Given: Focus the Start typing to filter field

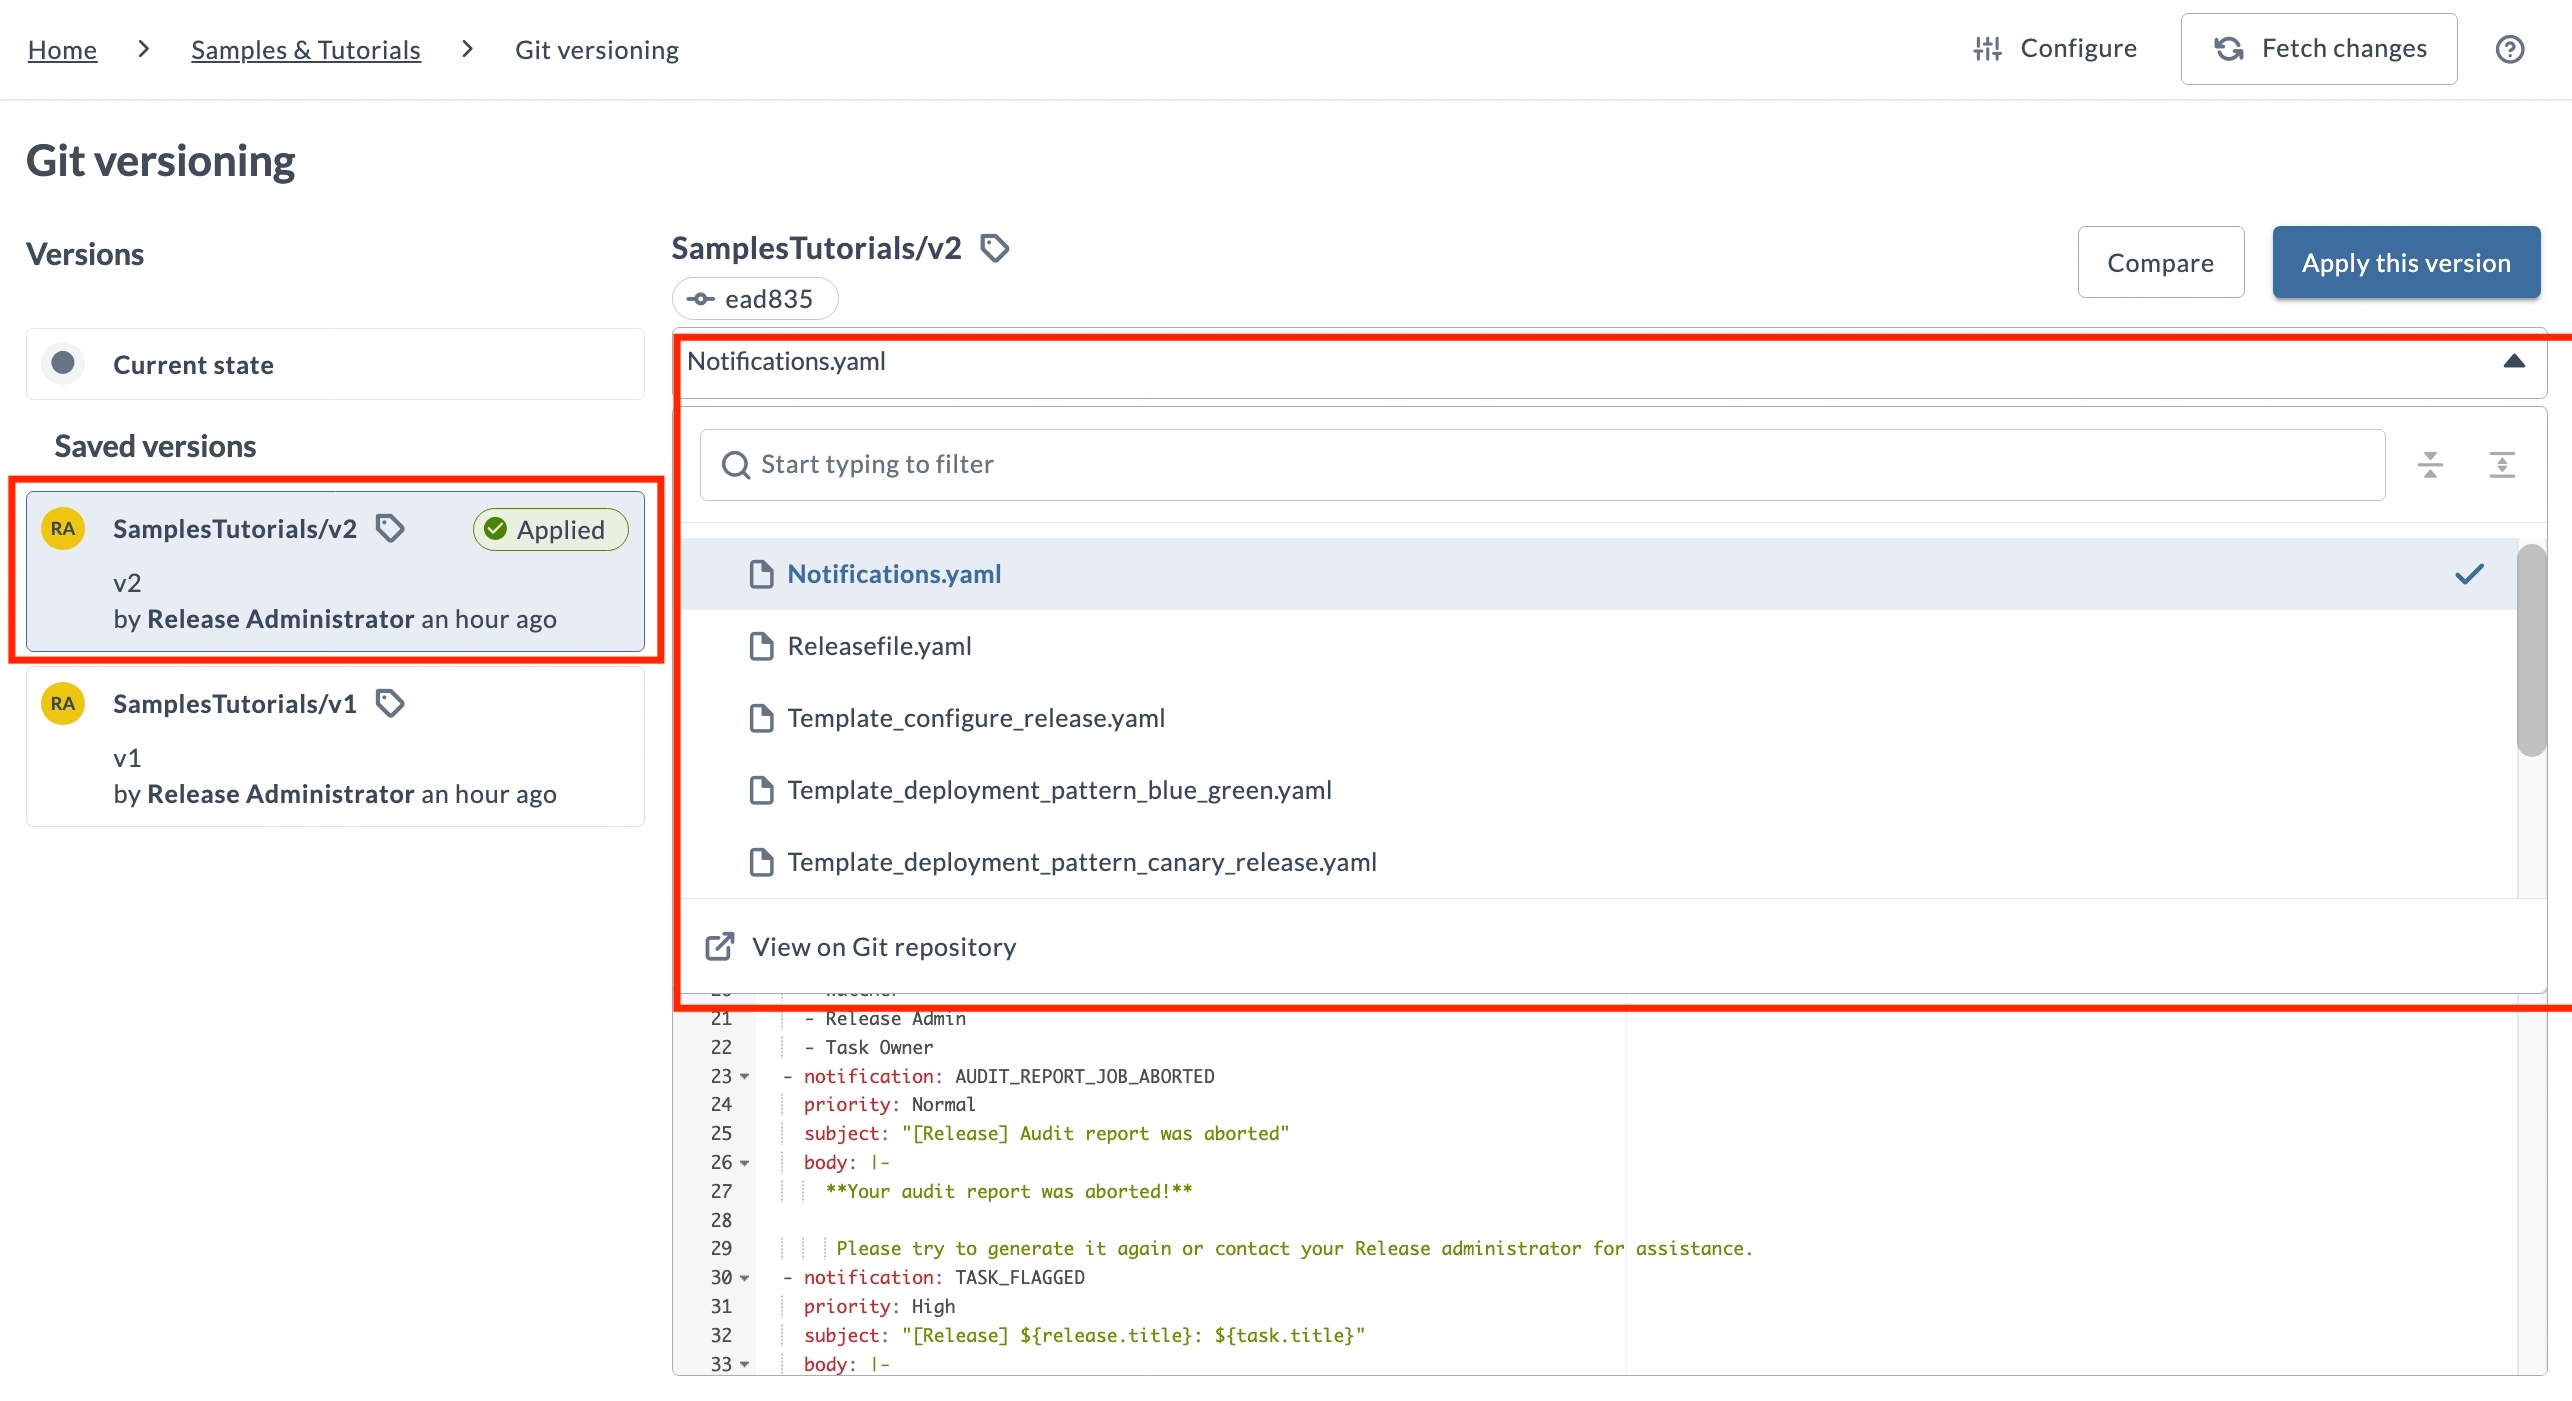Looking at the screenshot, I should (1540, 465).
